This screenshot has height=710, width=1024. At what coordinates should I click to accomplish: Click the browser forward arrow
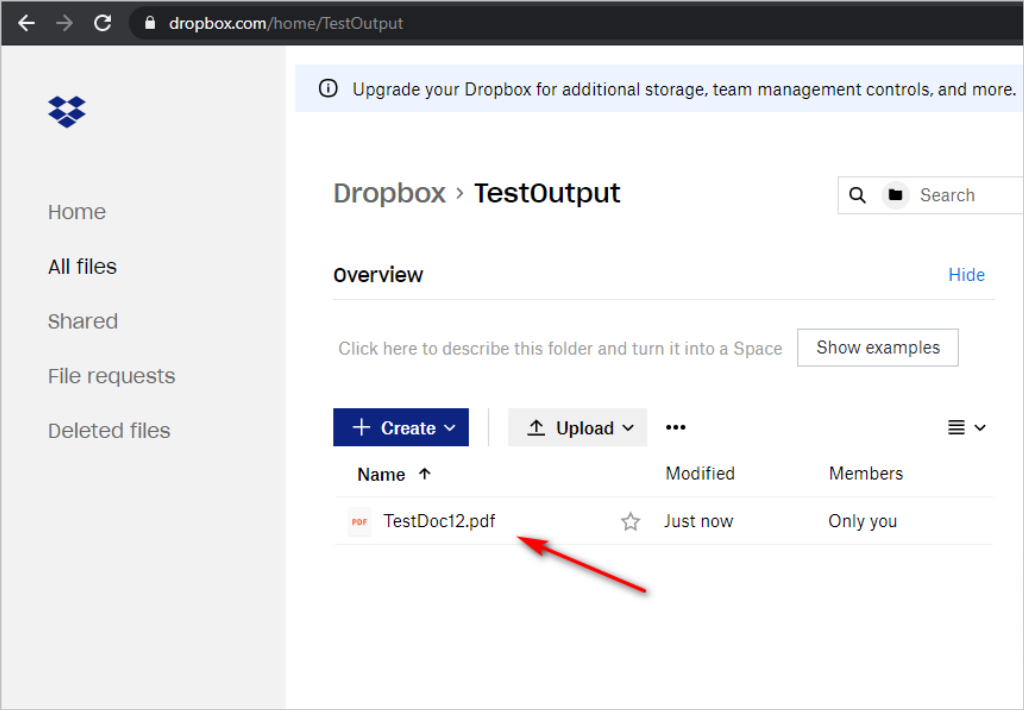[x=65, y=23]
